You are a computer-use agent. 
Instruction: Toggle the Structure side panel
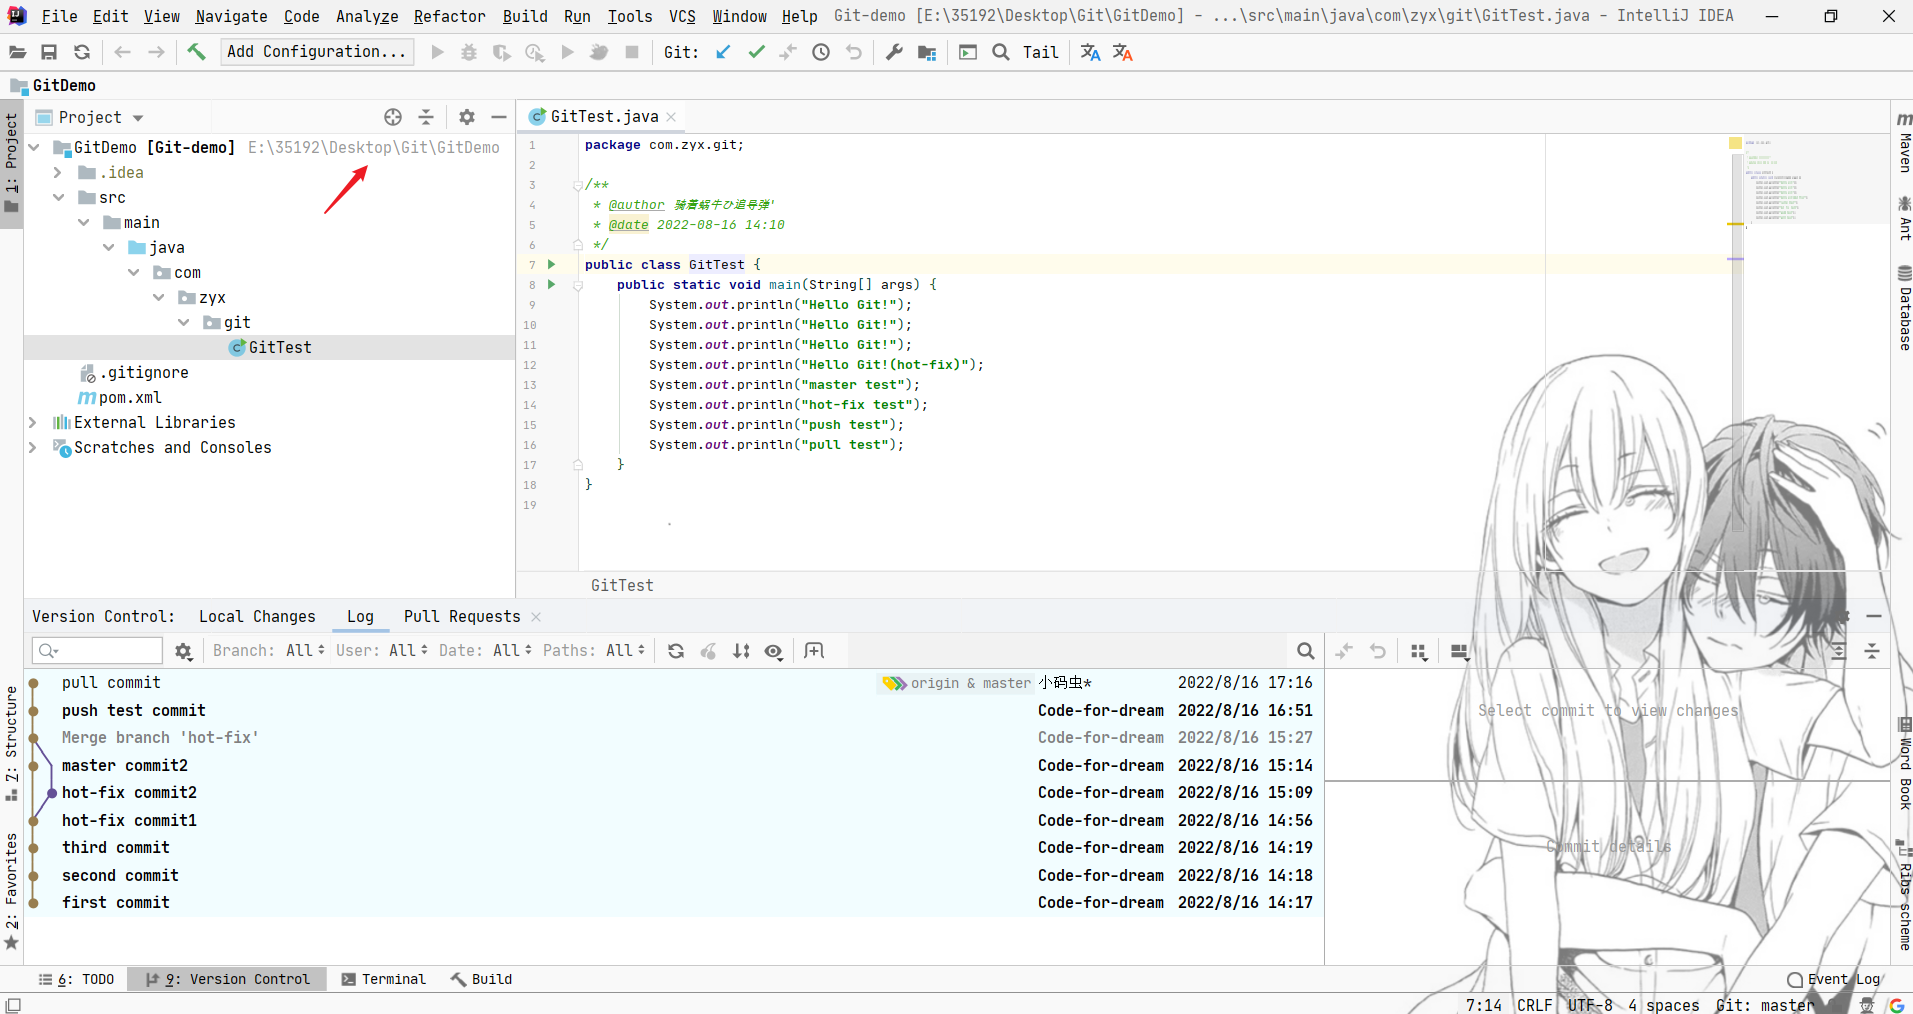click(x=11, y=743)
